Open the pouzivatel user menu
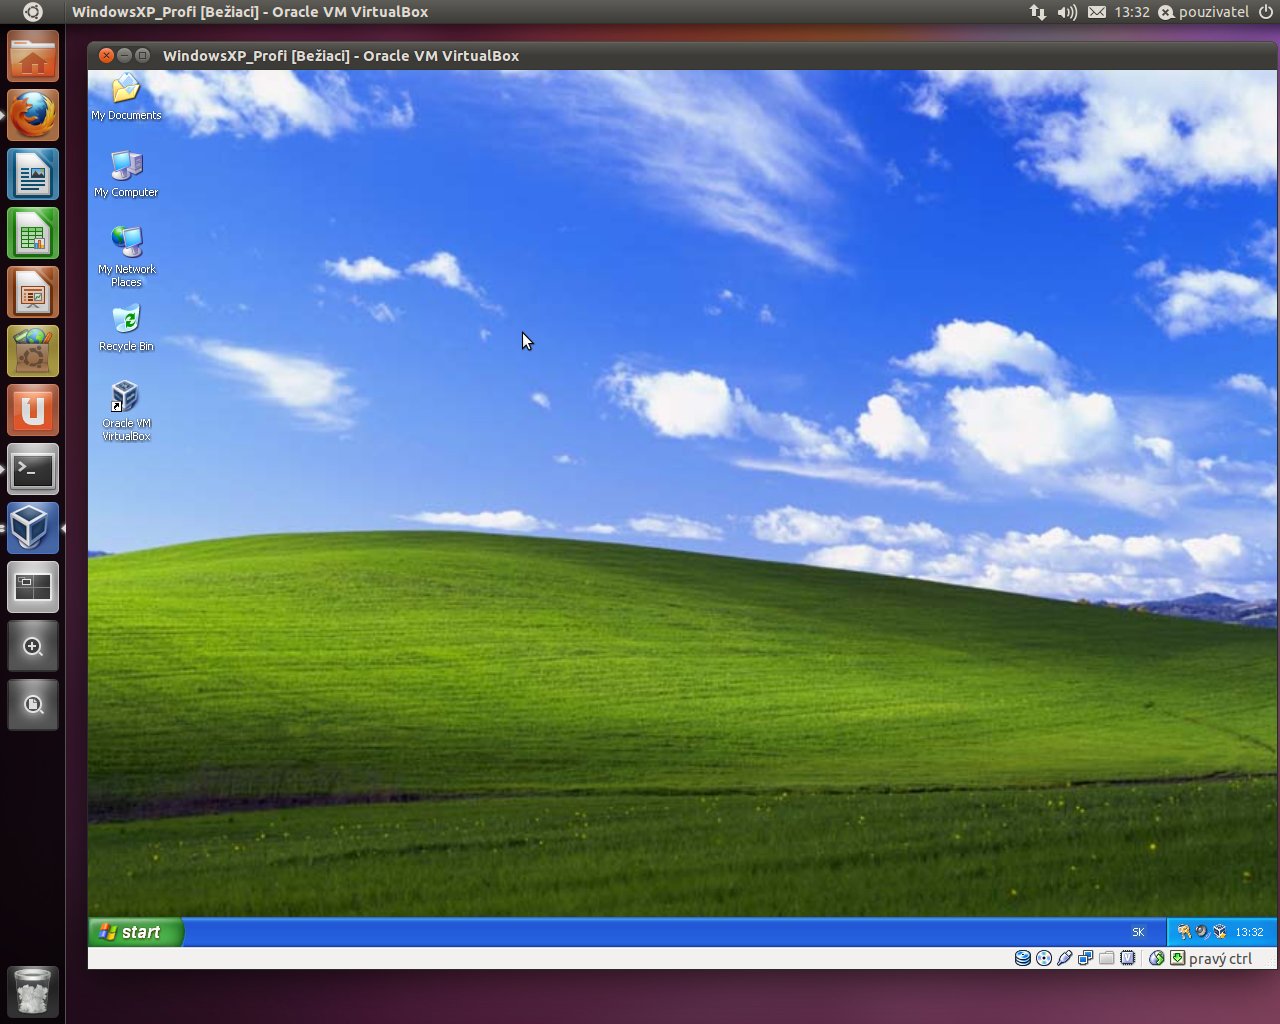1280x1024 pixels. pyautogui.click(x=1204, y=12)
